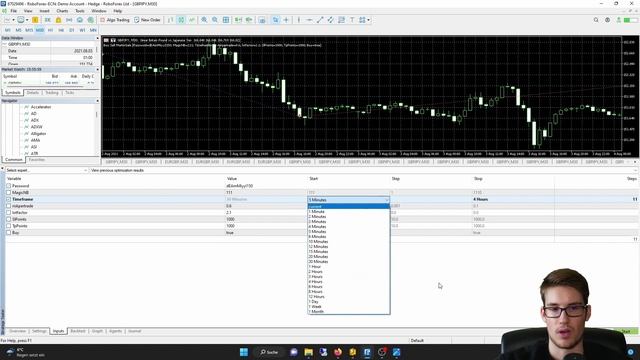
Task: Click the yellow toolbar icon left of IDE
Action: 36,20
